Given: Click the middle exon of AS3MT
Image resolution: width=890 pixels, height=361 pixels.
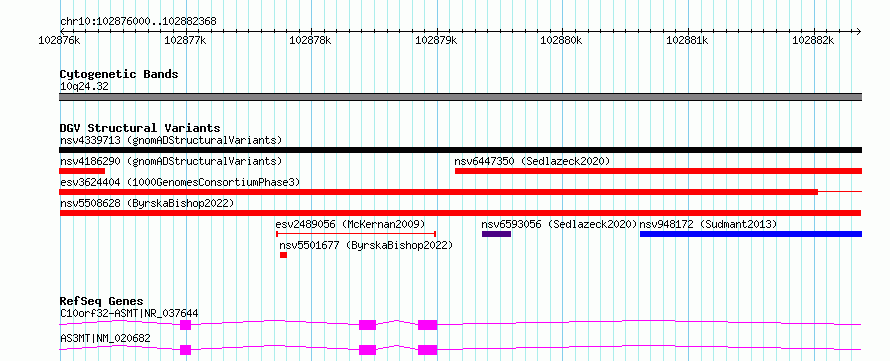Looking at the screenshot, I should pyautogui.click(x=367, y=350).
